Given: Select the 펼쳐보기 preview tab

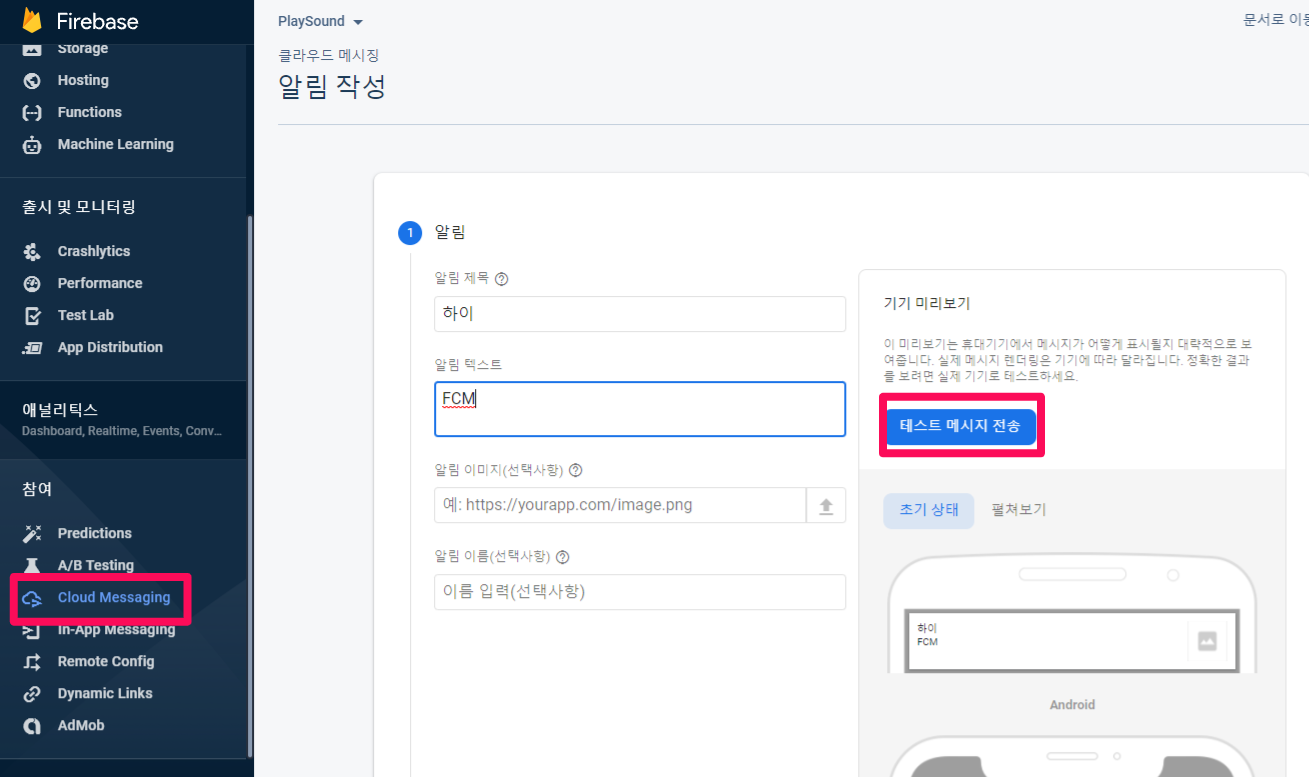Looking at the screenshot, I should tap(1018, 509).
